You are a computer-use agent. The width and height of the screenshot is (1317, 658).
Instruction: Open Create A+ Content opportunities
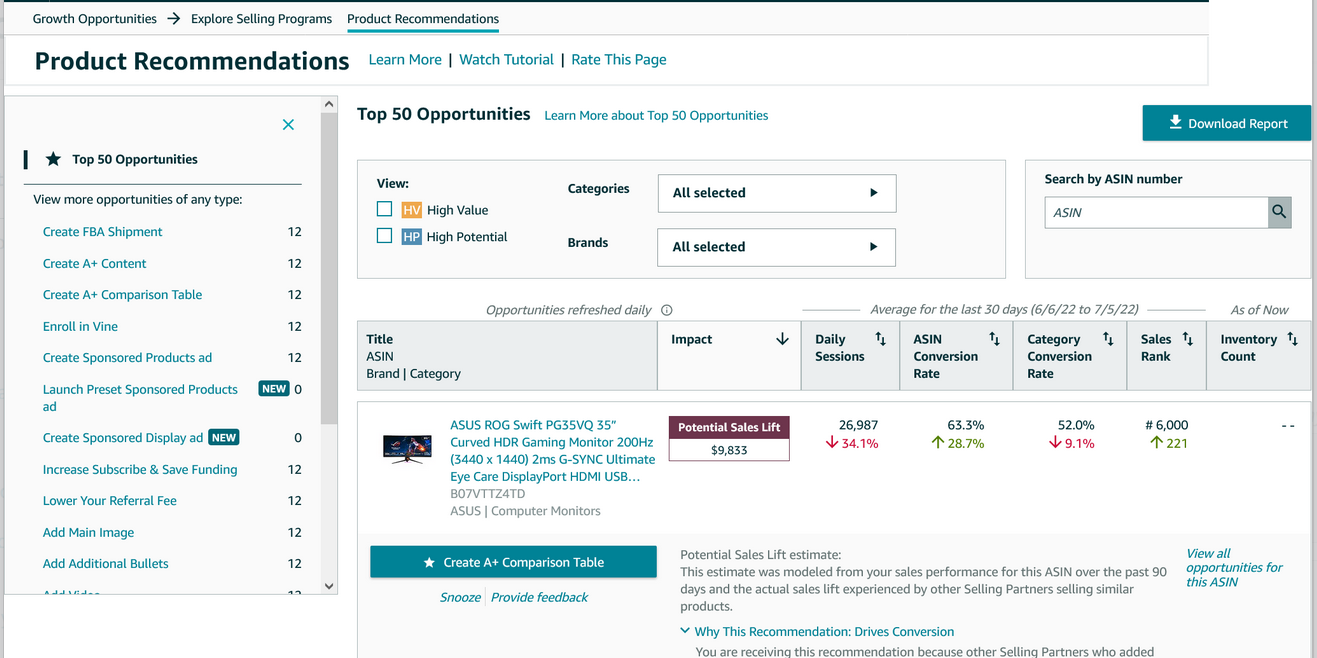95,264
